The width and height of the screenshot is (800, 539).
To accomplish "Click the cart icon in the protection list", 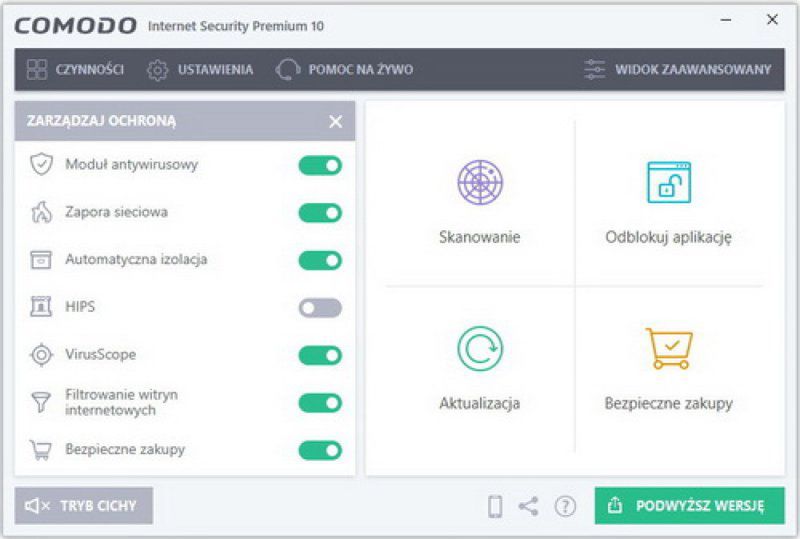I will (x=41, y=450).
